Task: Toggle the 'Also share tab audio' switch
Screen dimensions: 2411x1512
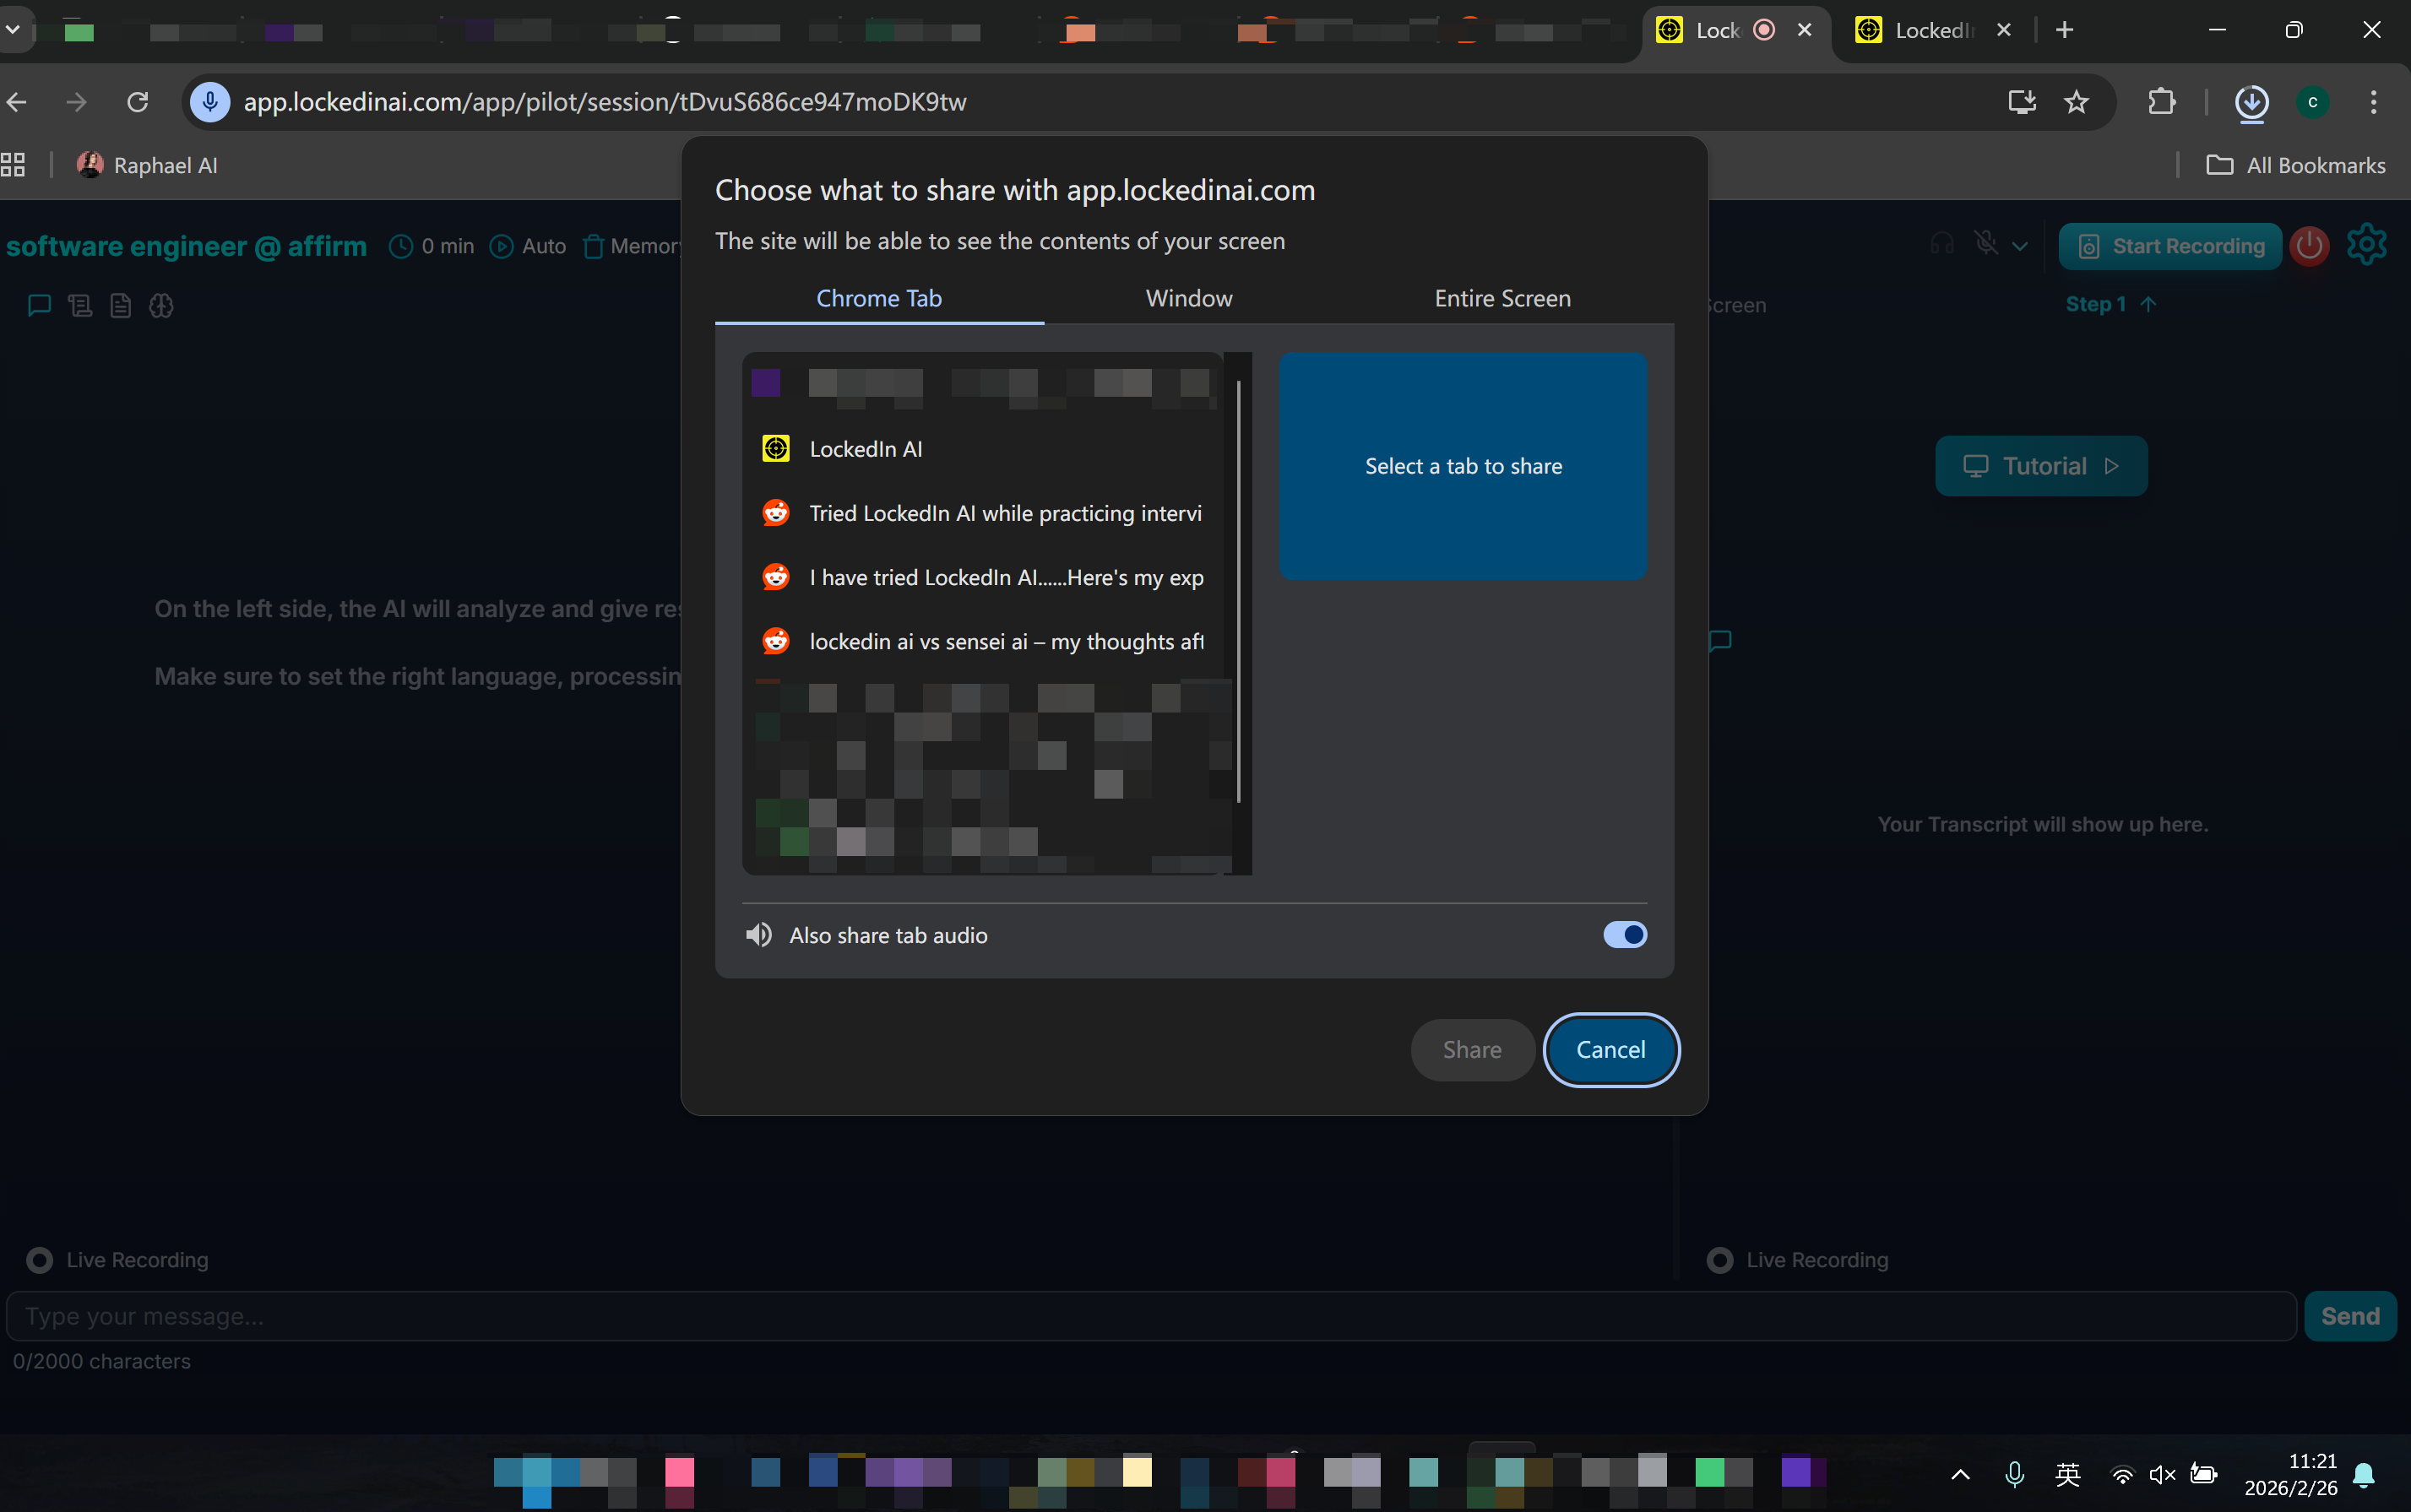Action: click(1624, 935)
